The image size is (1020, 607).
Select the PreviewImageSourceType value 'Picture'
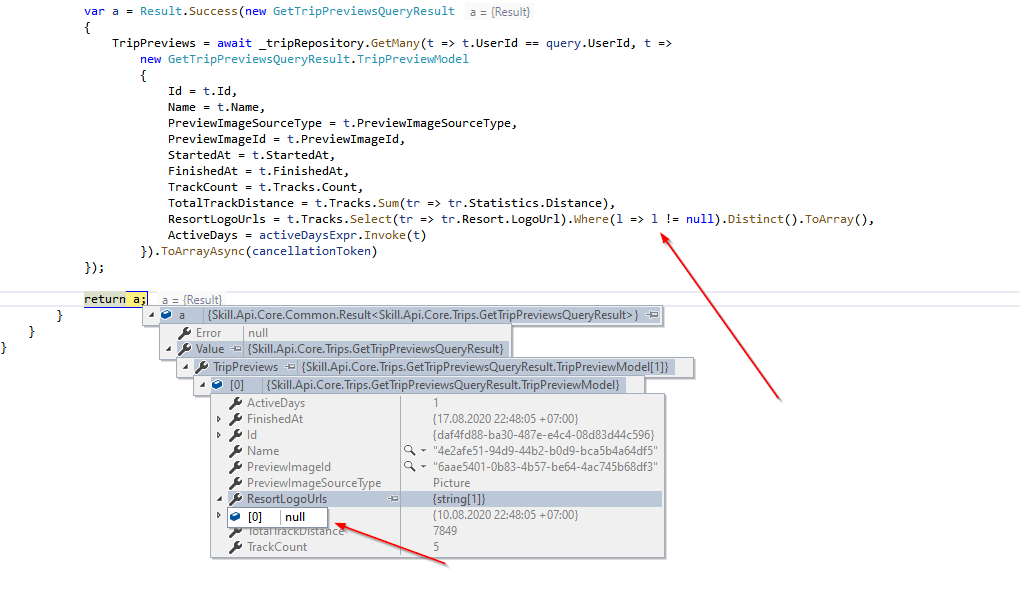[x=450, y=482]
